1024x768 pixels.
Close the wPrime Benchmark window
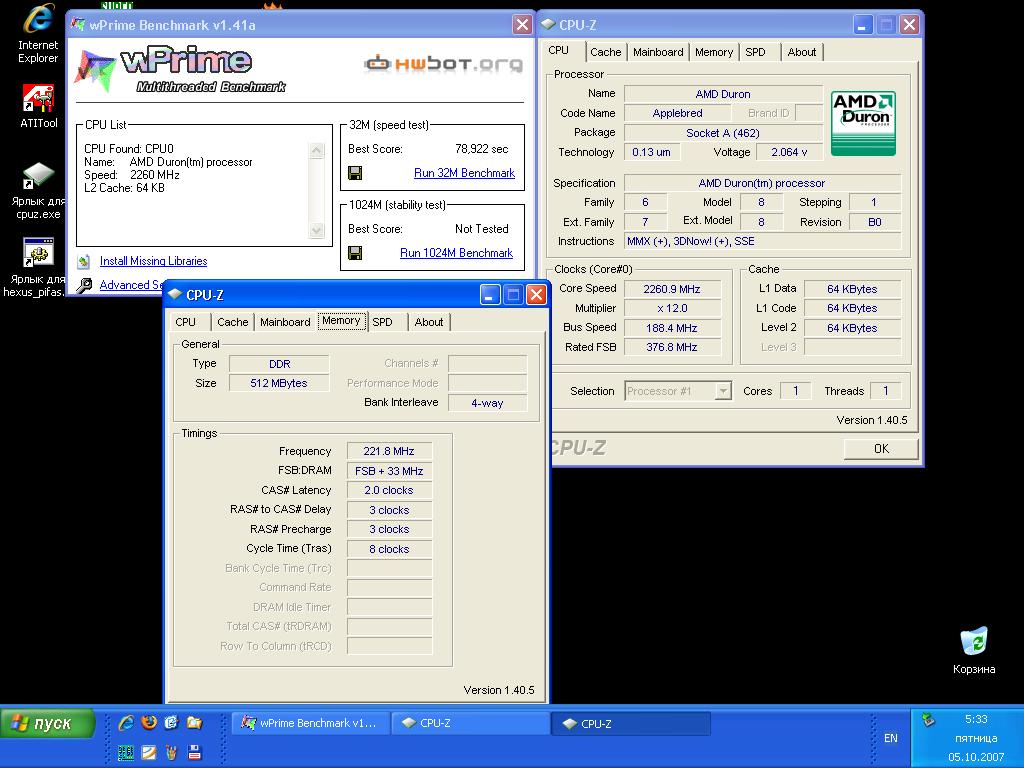tap(522, 25)
